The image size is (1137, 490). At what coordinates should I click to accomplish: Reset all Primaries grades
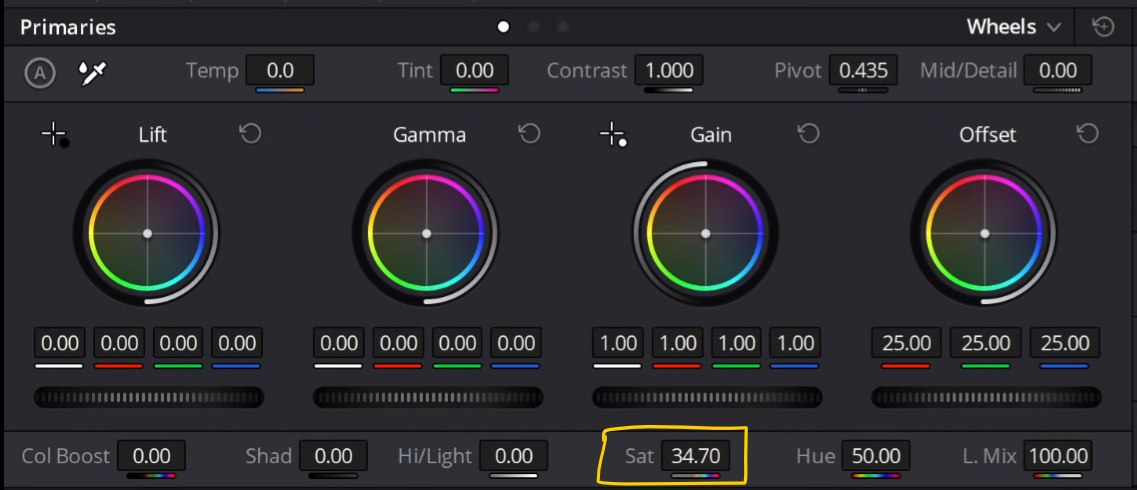(x=1103, y=28)
